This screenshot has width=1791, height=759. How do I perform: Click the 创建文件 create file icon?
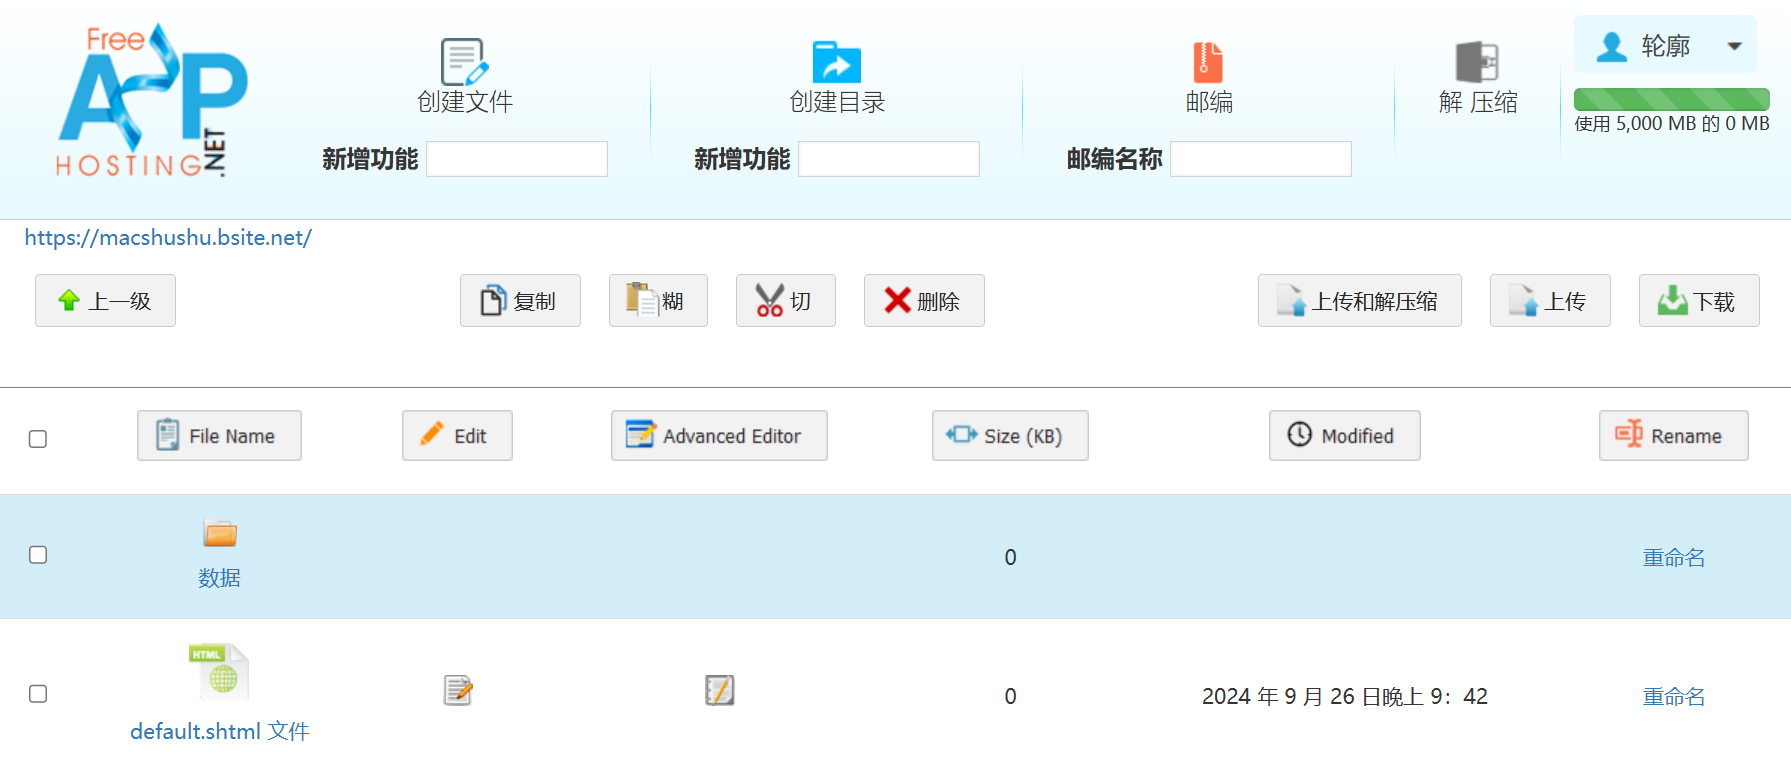click(x=464, y=62)
